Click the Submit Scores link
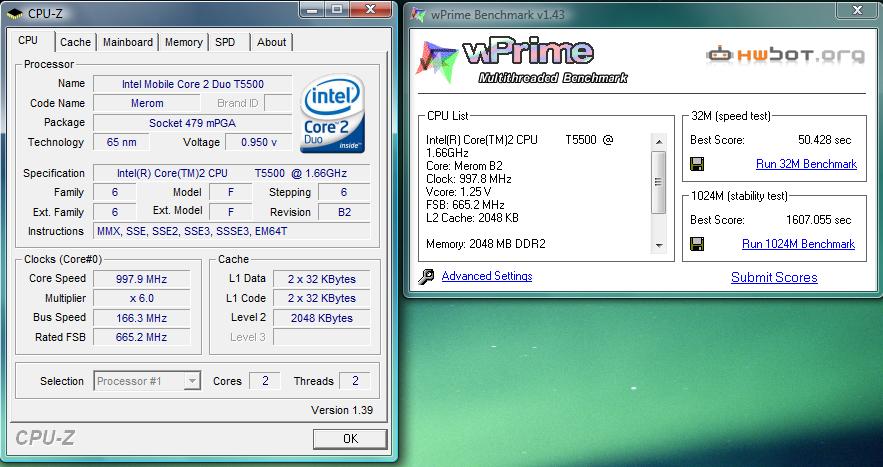Viewport: 883px width, 467px height. point(774,277)
